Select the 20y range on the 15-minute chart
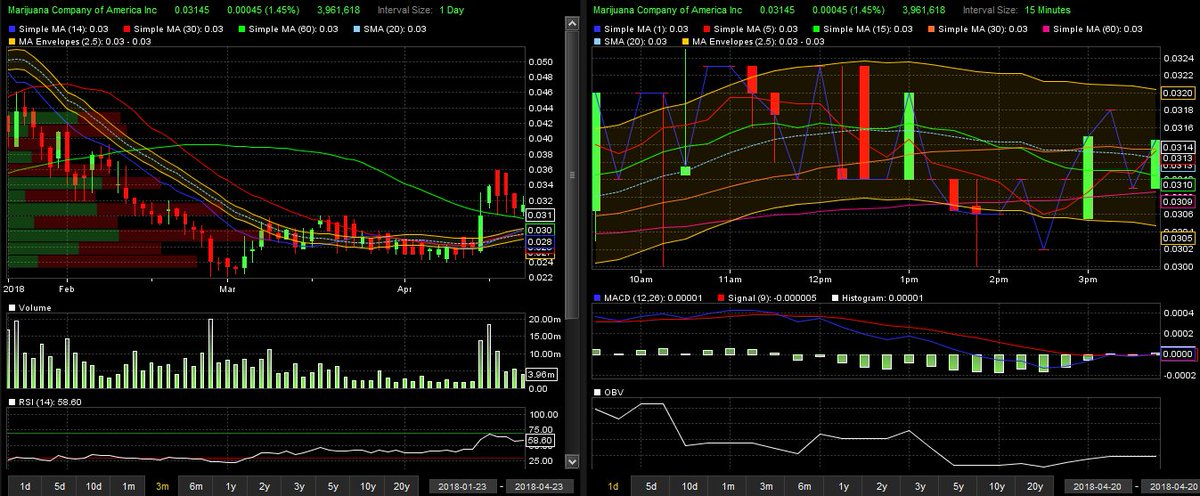 point(1035,486)
